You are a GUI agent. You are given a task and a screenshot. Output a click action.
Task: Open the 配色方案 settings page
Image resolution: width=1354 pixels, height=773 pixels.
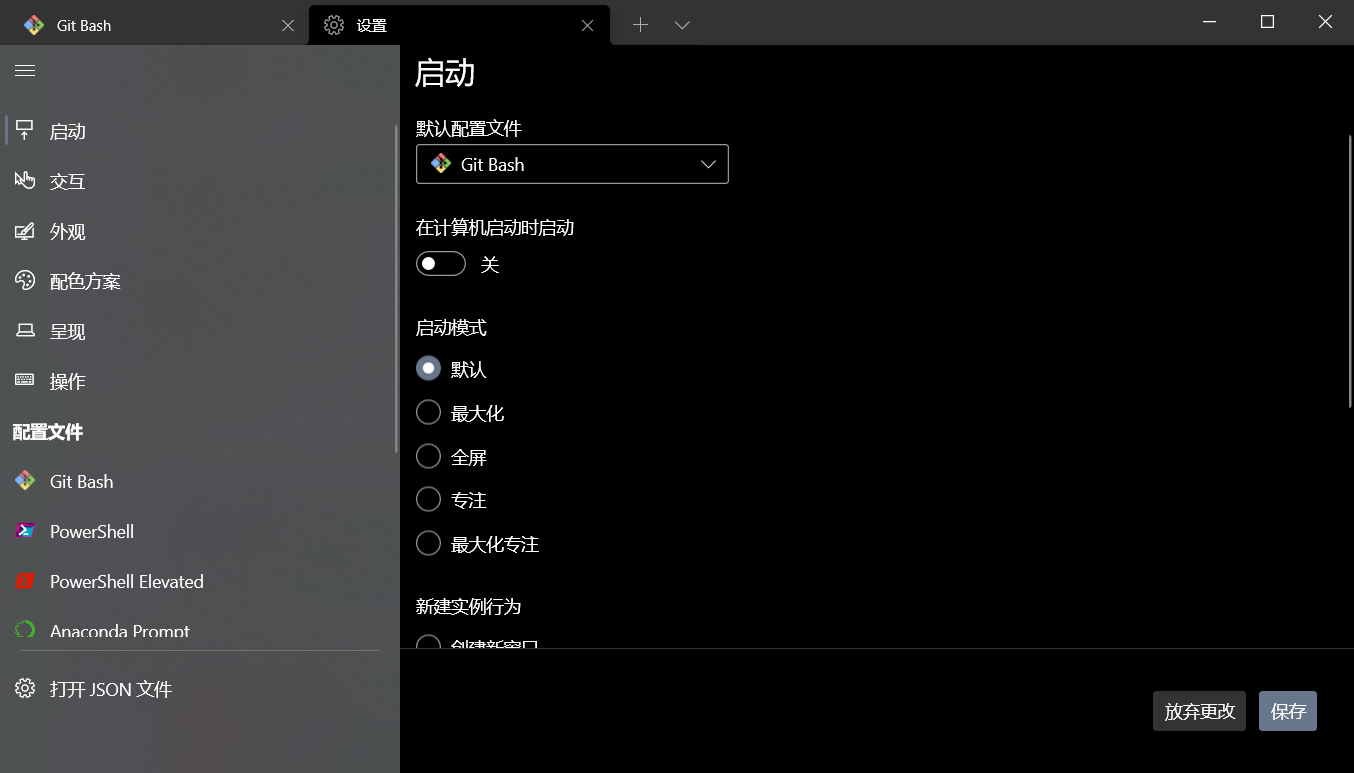(198, 281)
